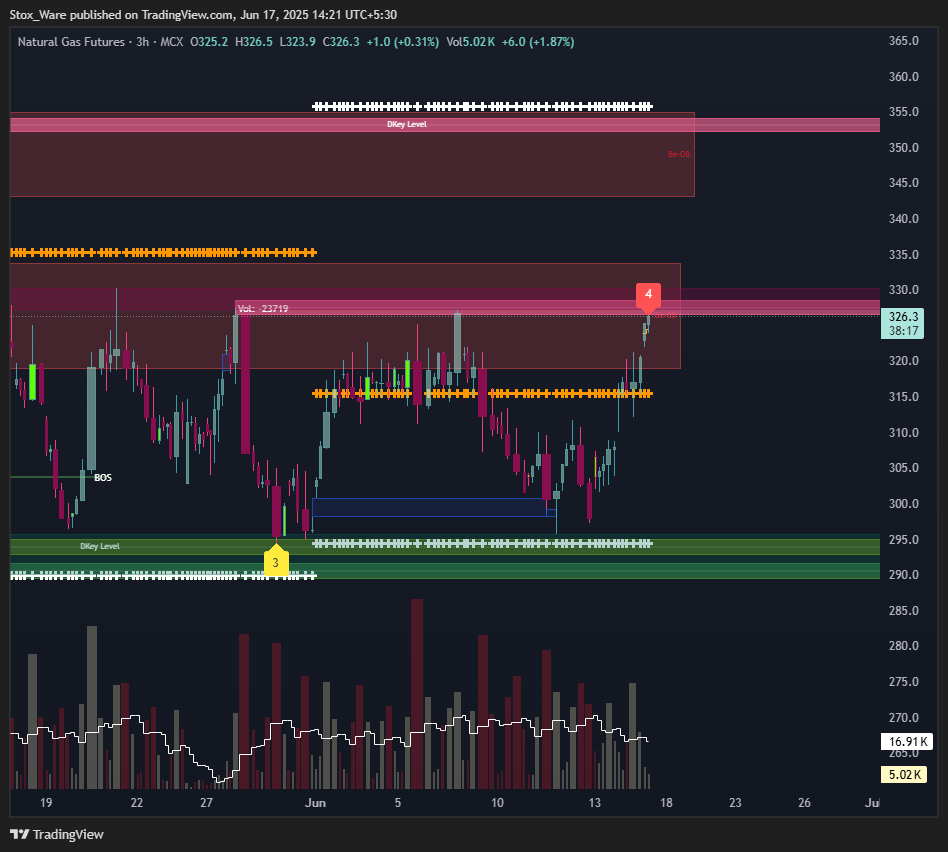
Task: Click the date label 10 on time axis
Action: click(497, 803)
